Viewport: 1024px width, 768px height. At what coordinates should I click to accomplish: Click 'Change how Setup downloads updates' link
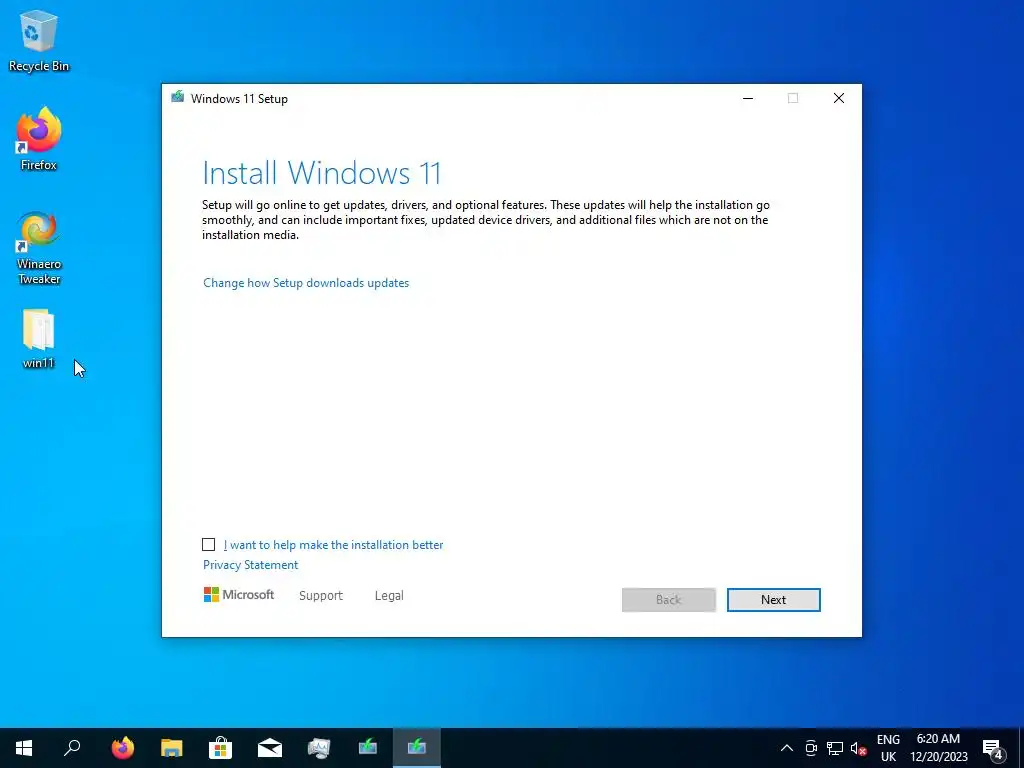point(306,283)
